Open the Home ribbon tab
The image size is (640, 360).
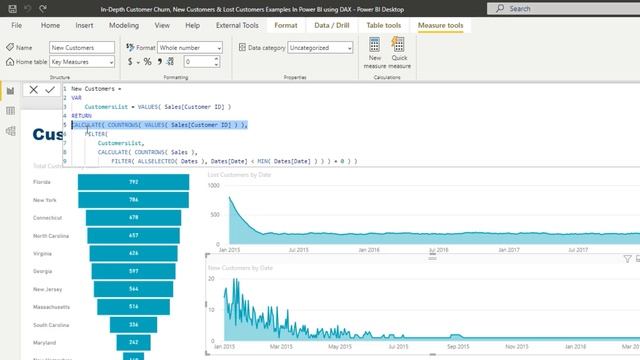pyautogui.click(x=50, y=25)
